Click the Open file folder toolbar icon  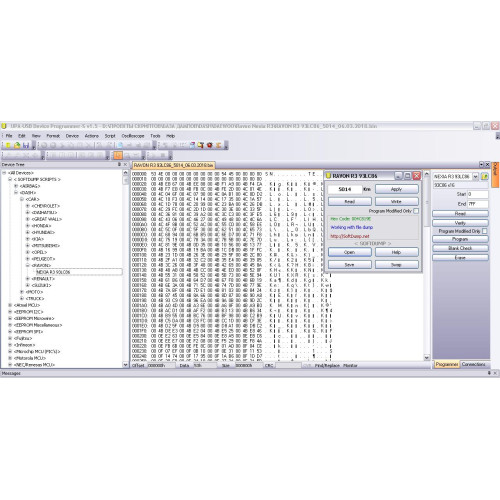[17, 145]
